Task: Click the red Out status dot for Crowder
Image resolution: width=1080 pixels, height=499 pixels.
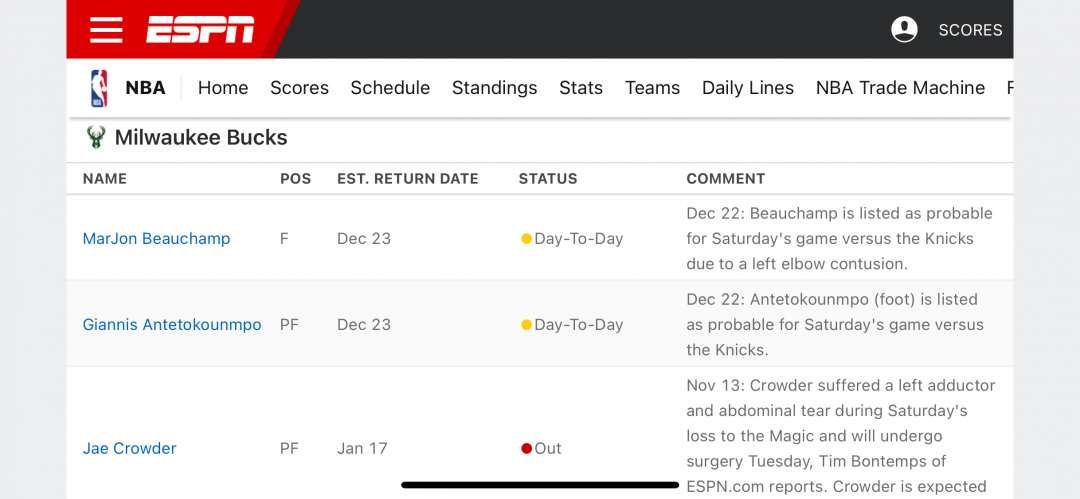Action: (526, 449)
